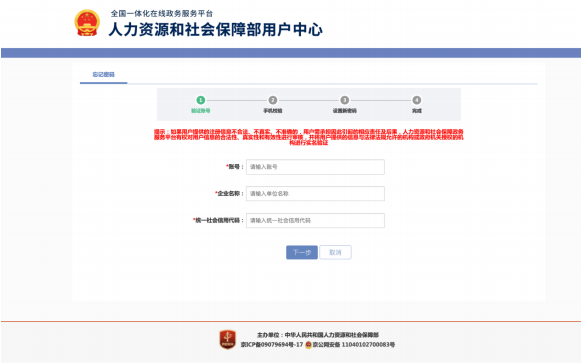Focus the 统一社会信用代码 input field
This screenshot has height=363, width=581.
coord(315,220)
